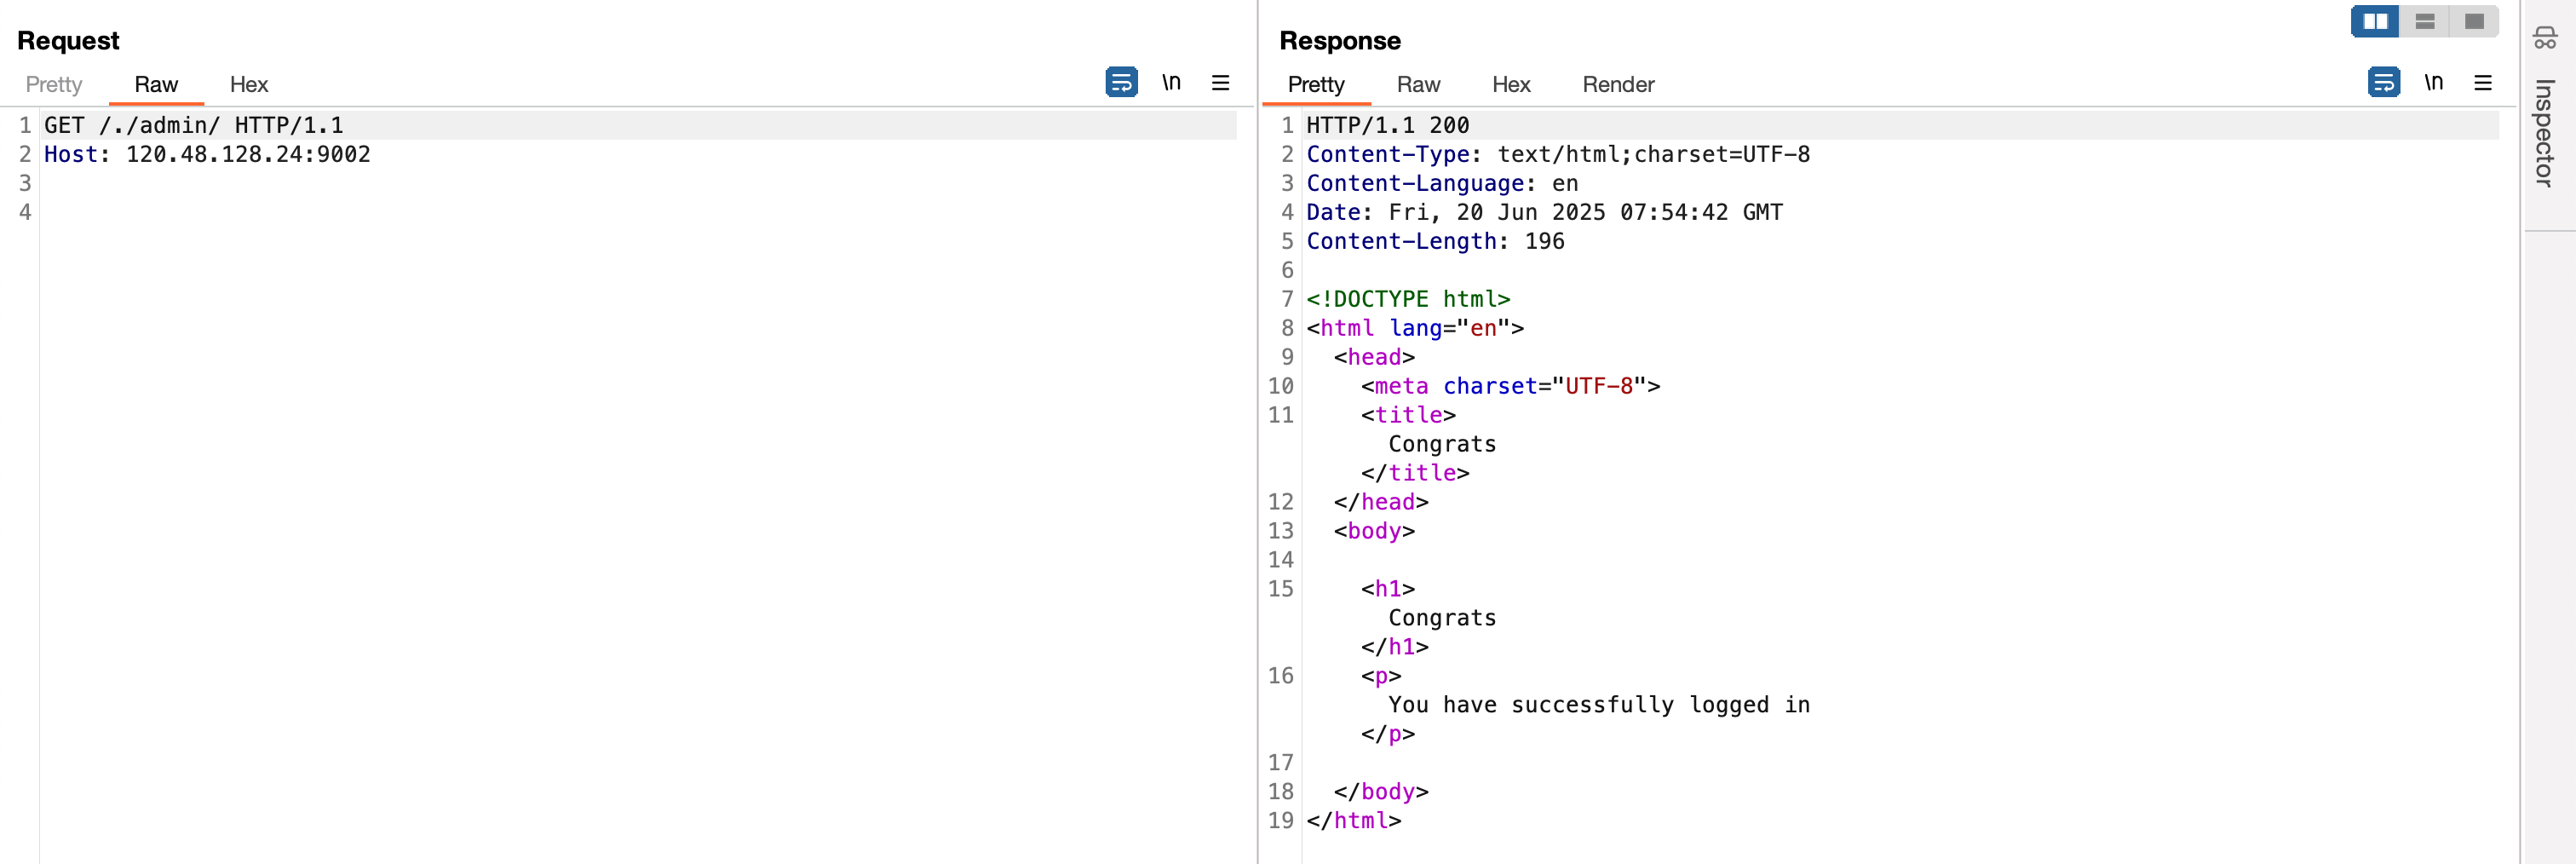Select the Response Raw tab
2576x864 pixels.
coord(1418,85)
